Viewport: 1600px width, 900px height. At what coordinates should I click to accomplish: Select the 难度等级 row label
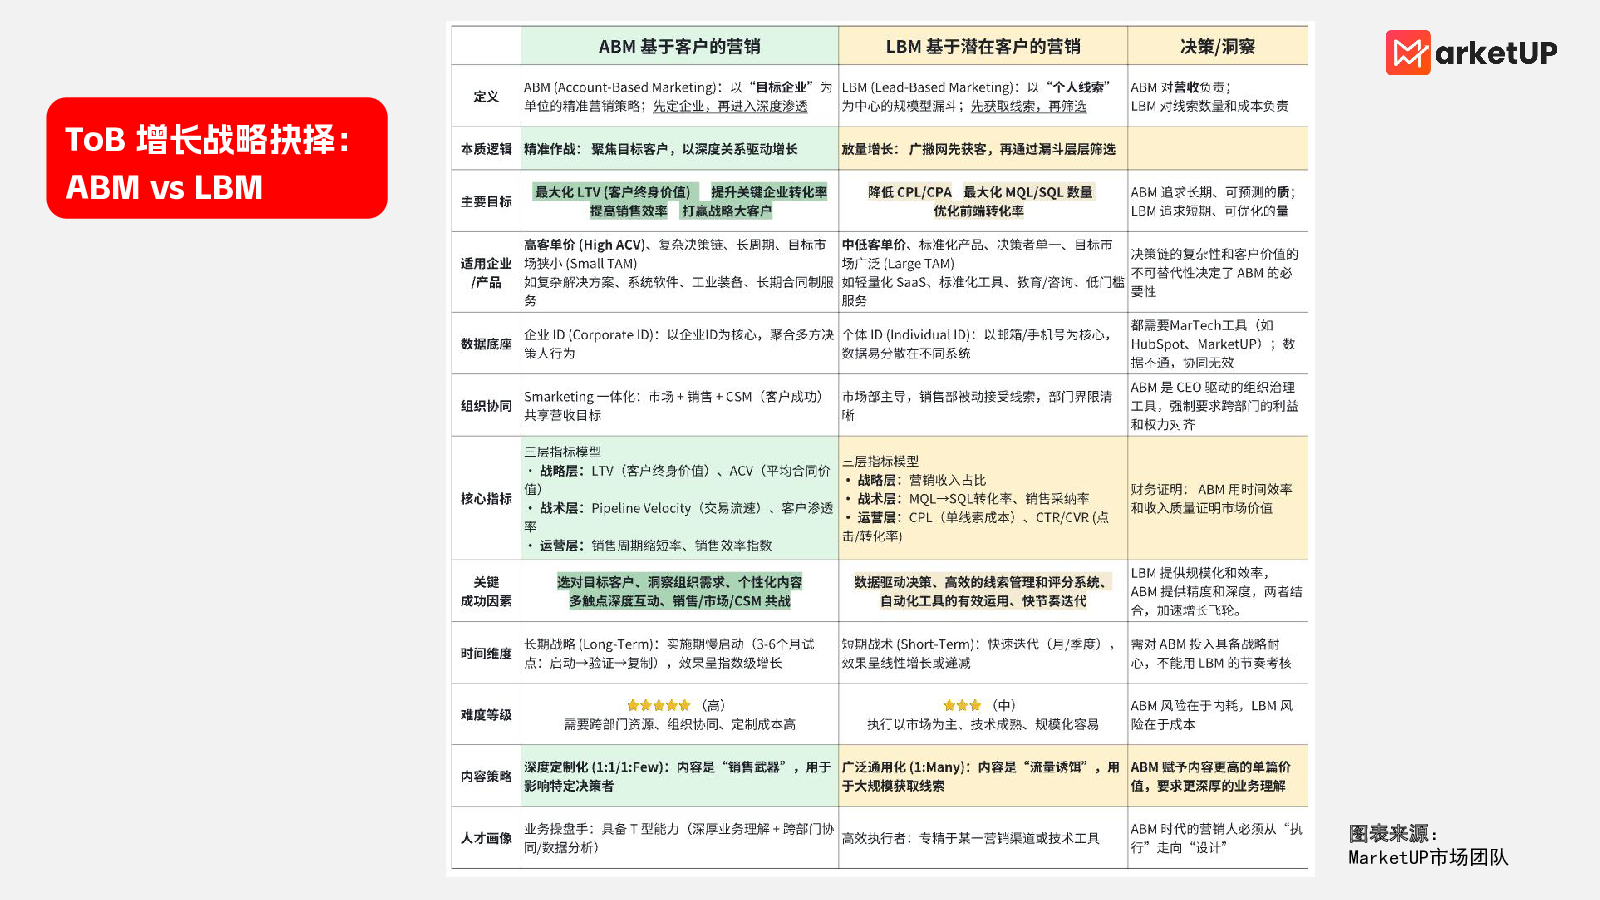point(486,714)
